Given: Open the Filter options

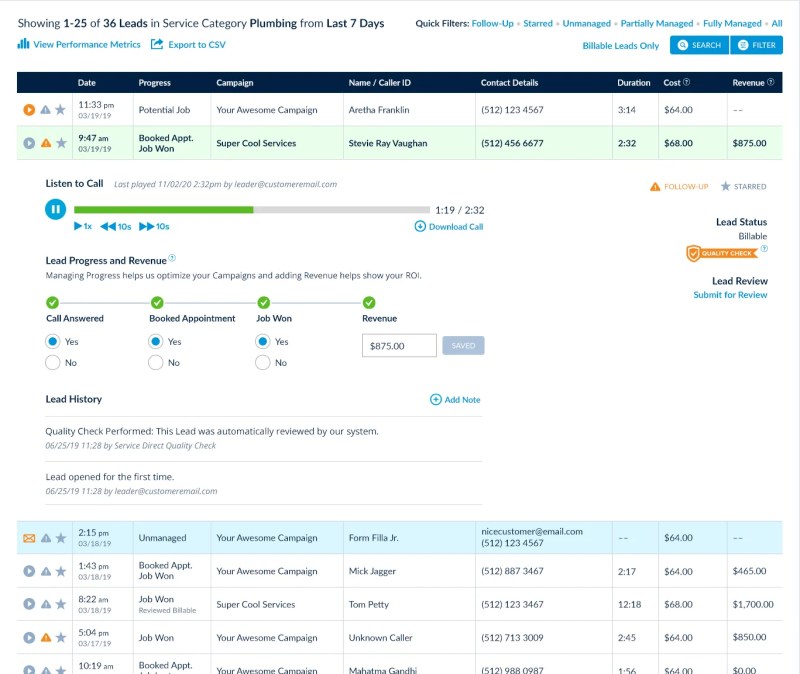Looking at the screenshot, I should (x=757, y=45).
